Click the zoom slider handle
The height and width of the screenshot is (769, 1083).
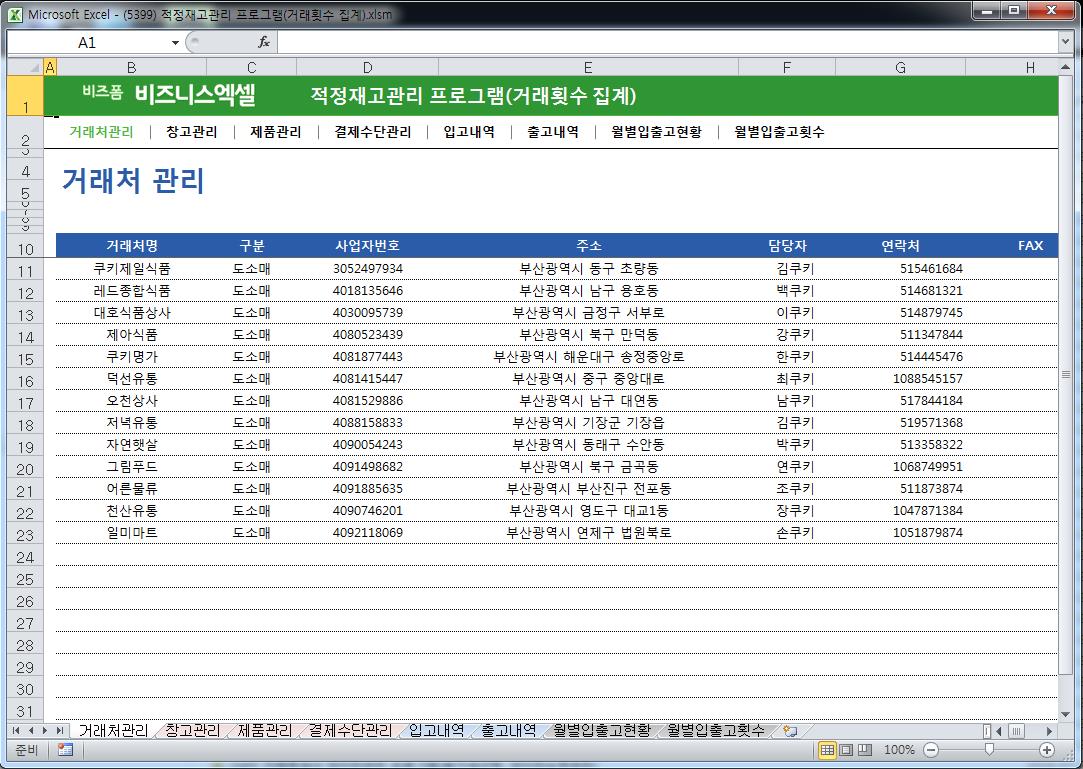click(x=989, y=750)
